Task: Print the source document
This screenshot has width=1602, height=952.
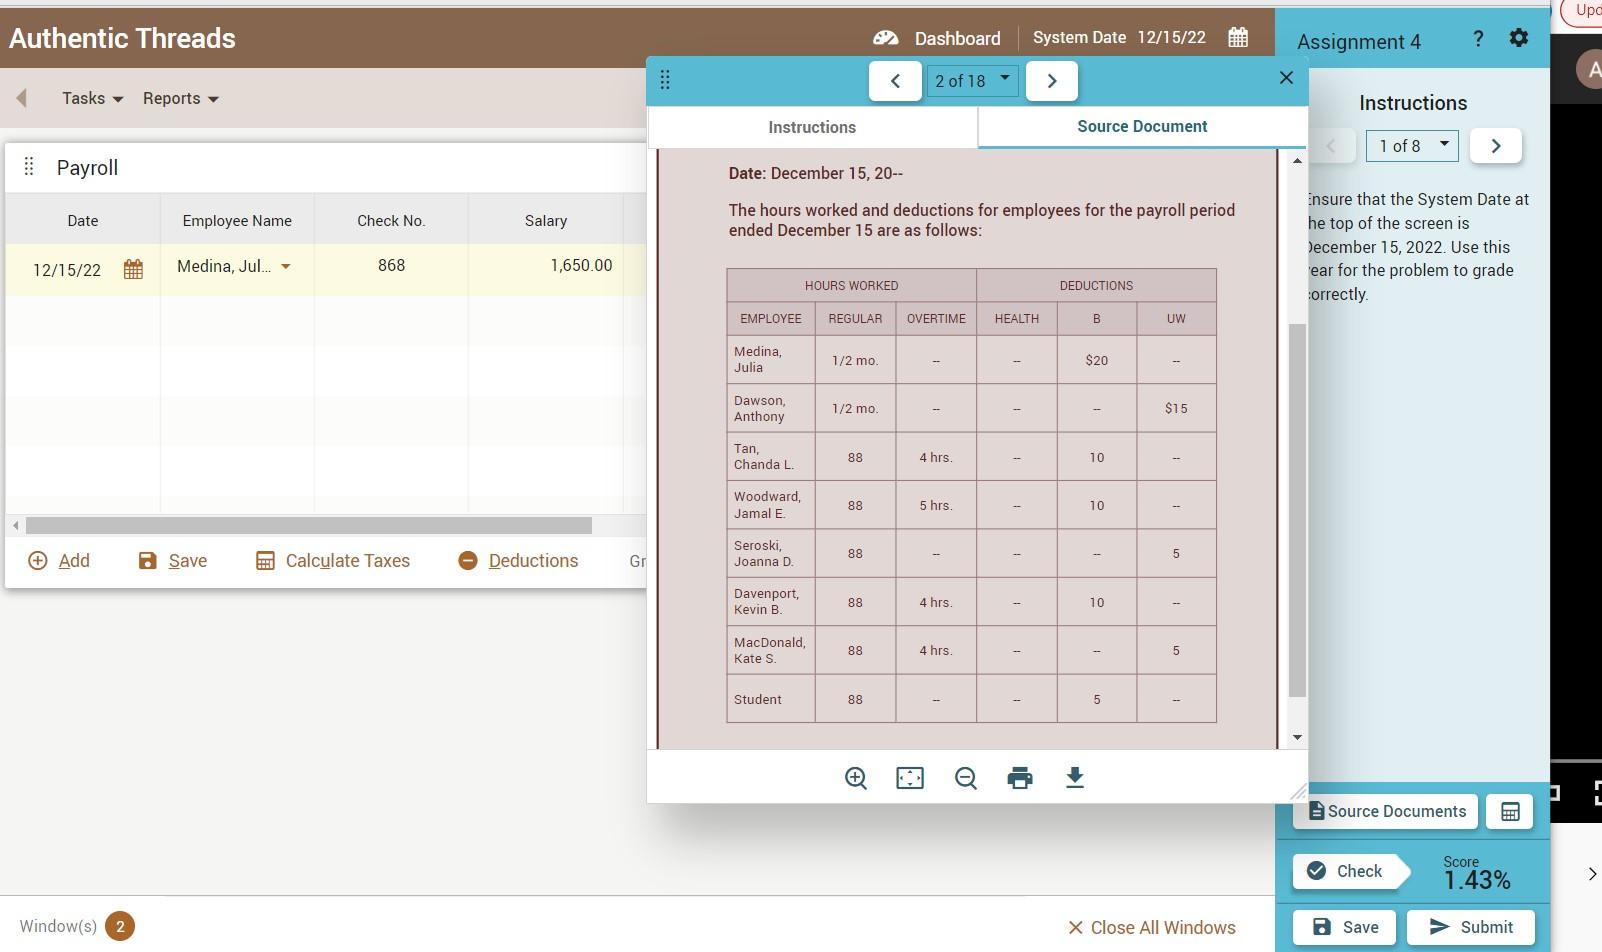Action: point(1019,777)
